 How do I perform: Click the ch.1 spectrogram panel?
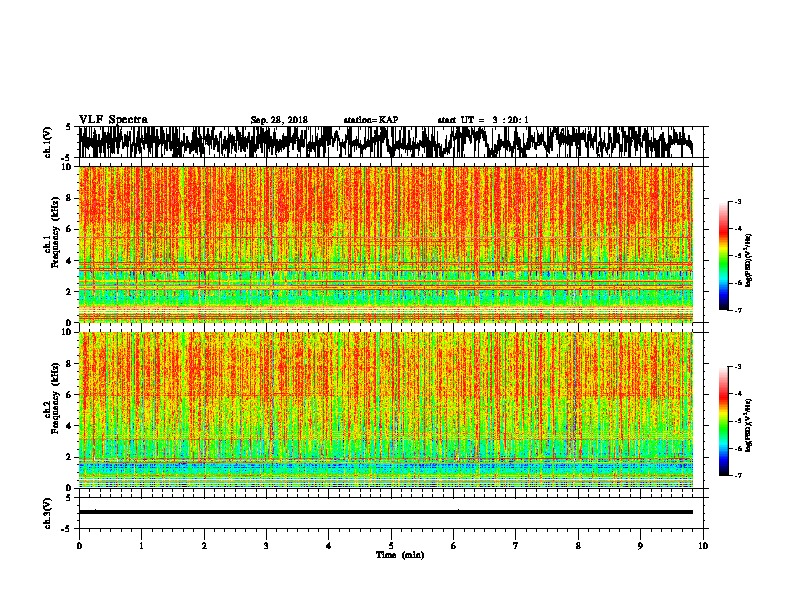click(386, 244)
